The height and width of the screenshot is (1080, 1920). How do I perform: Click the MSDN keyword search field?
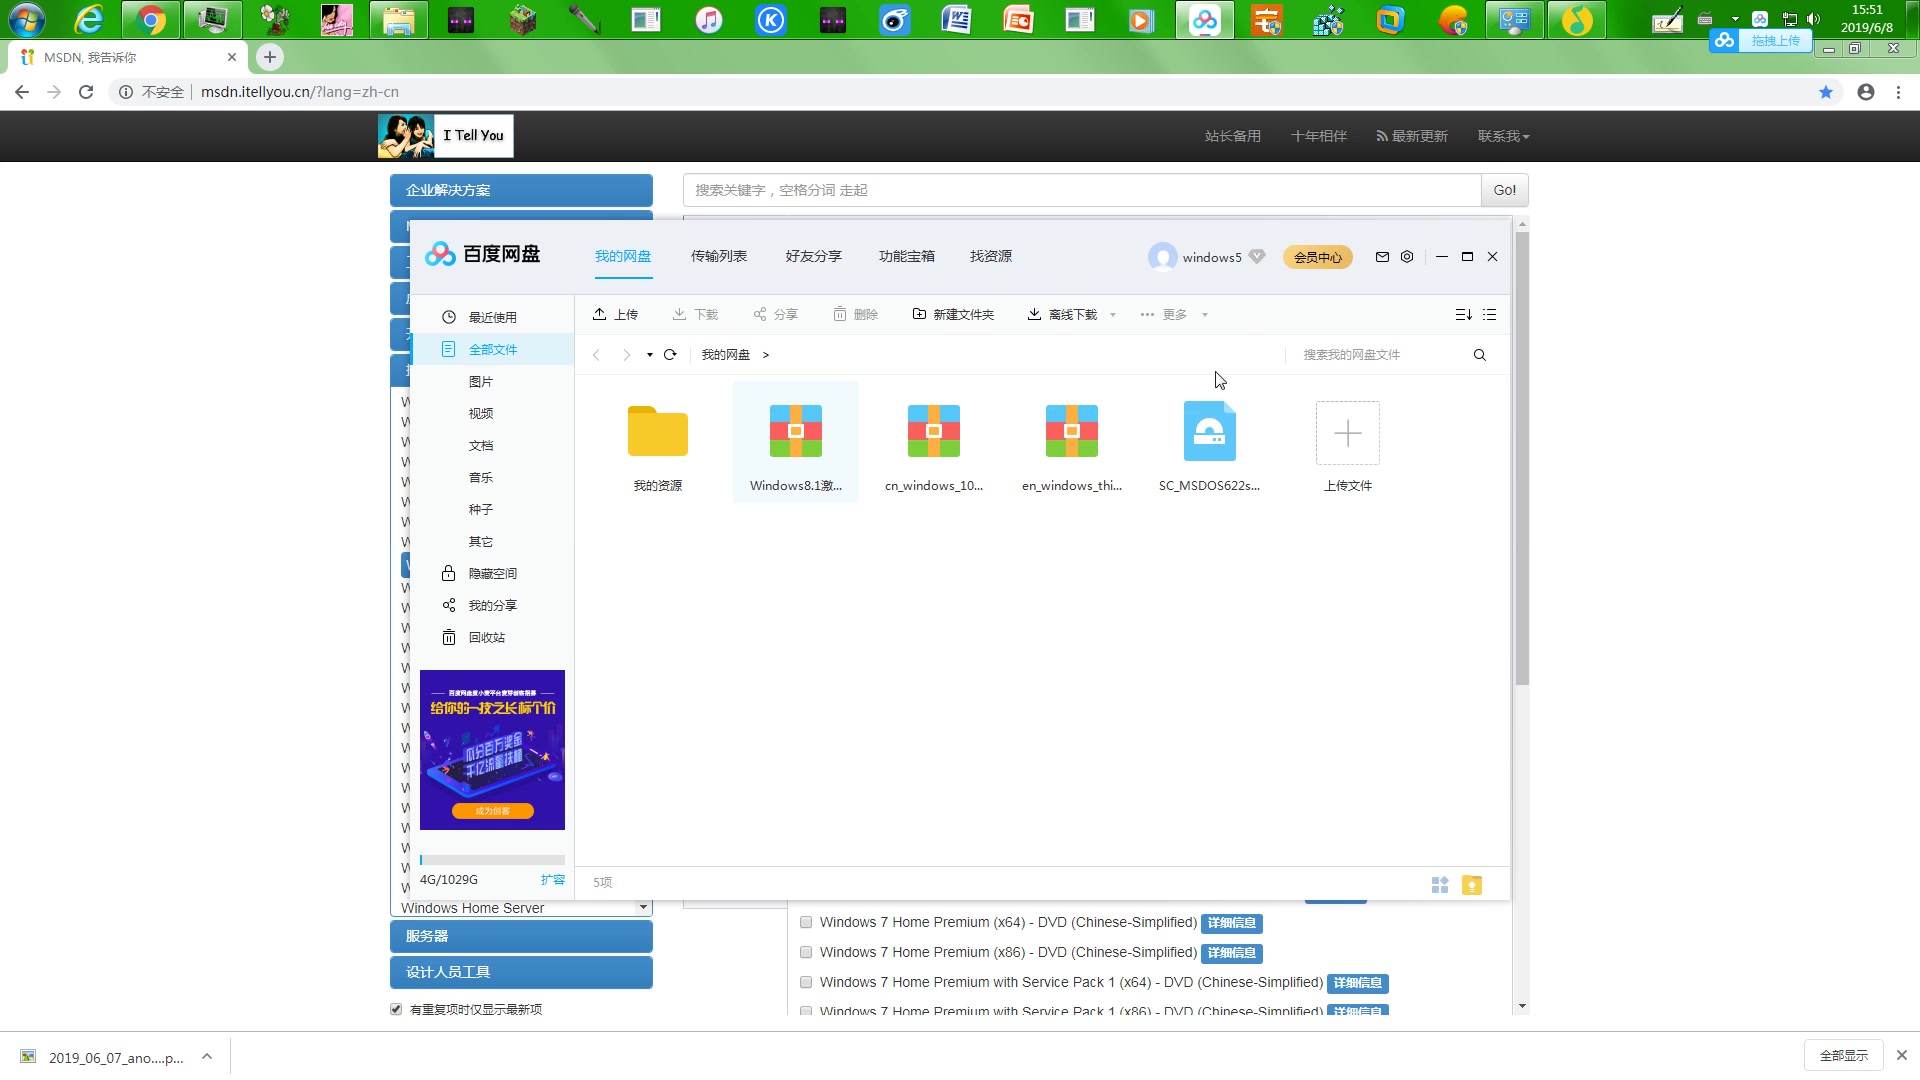(1082, 190)
